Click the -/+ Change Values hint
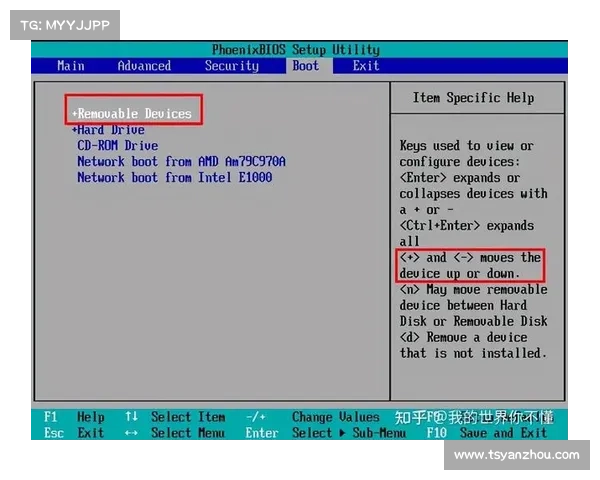The height and width of the screenshot is (480, 600). click(x=312, y=417)
